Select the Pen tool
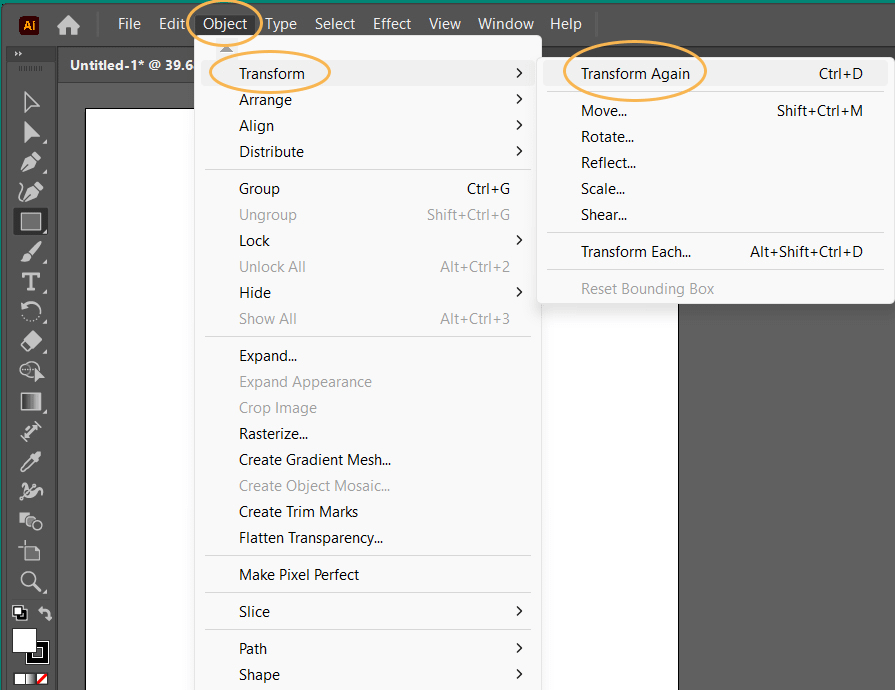Viewport: 895px width, 690px height. [x=31, y=162]
